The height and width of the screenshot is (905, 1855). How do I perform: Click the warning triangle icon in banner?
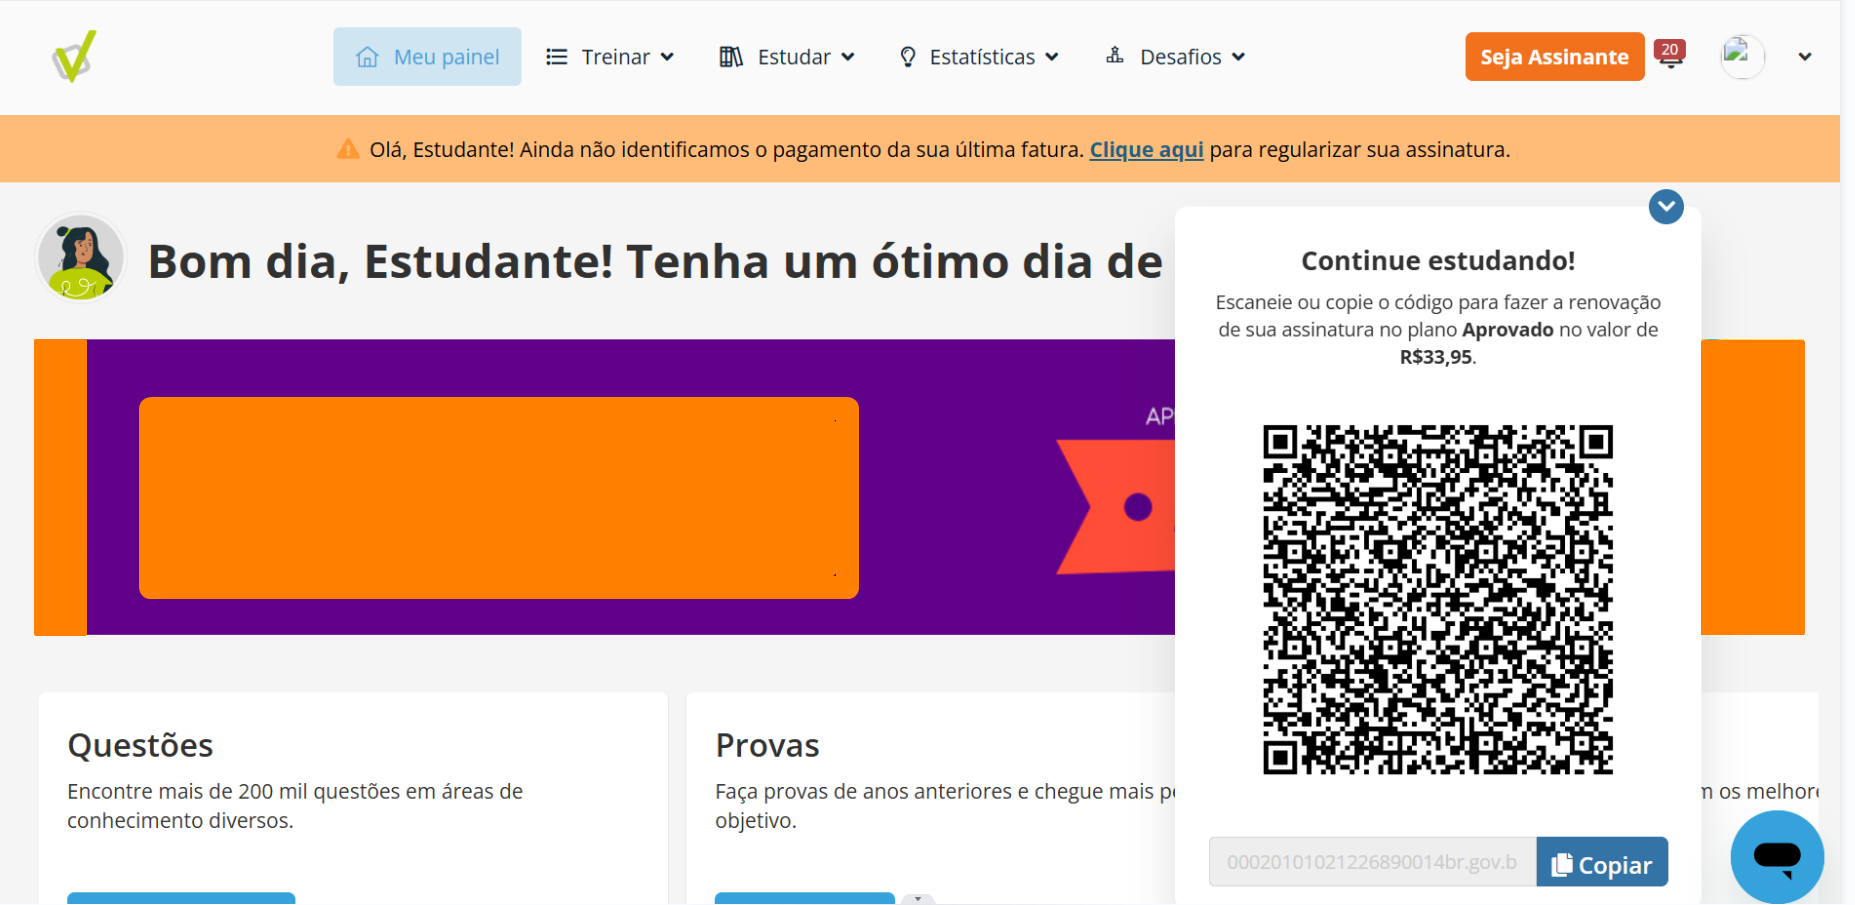coord(348,149)
